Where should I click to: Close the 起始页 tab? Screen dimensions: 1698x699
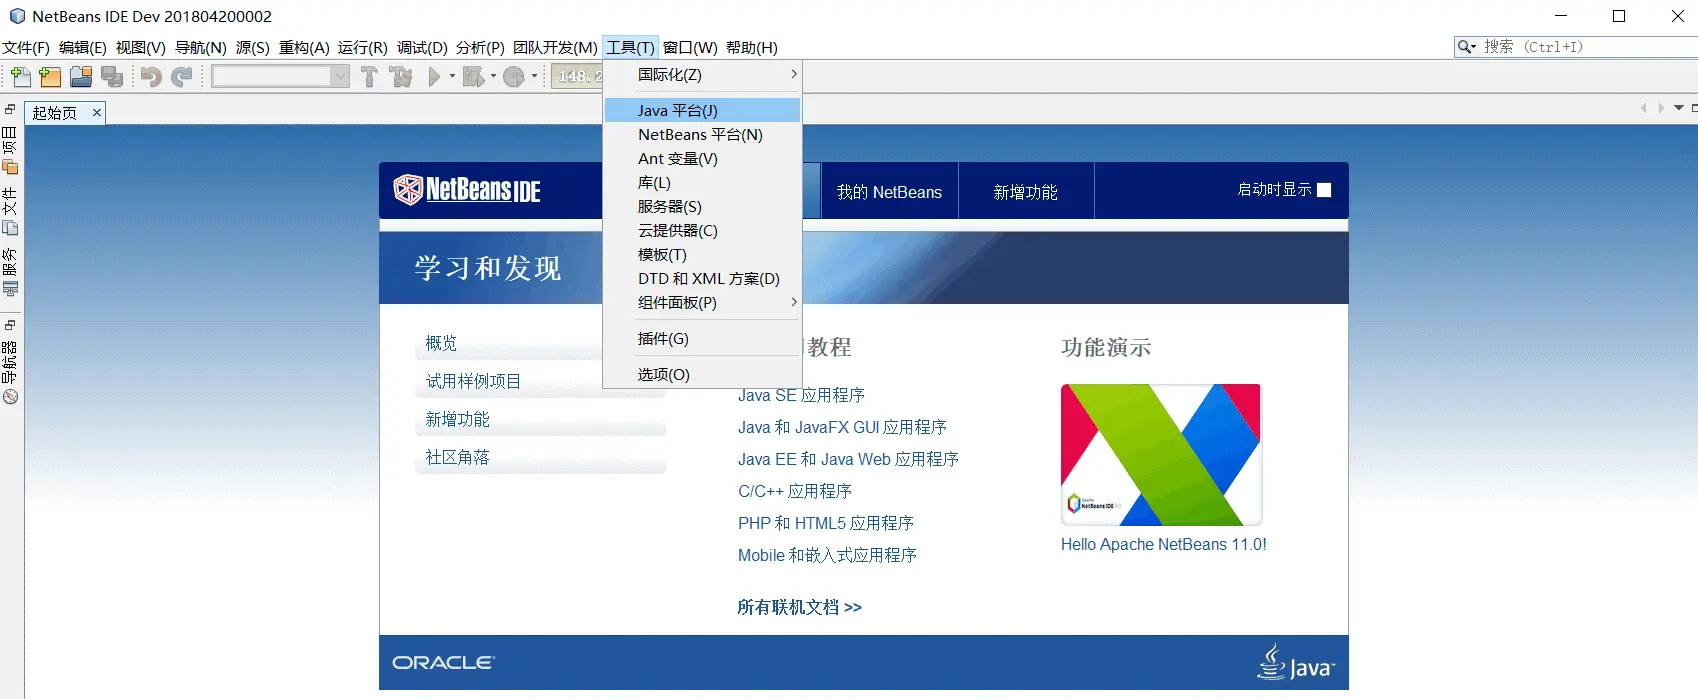97,113
